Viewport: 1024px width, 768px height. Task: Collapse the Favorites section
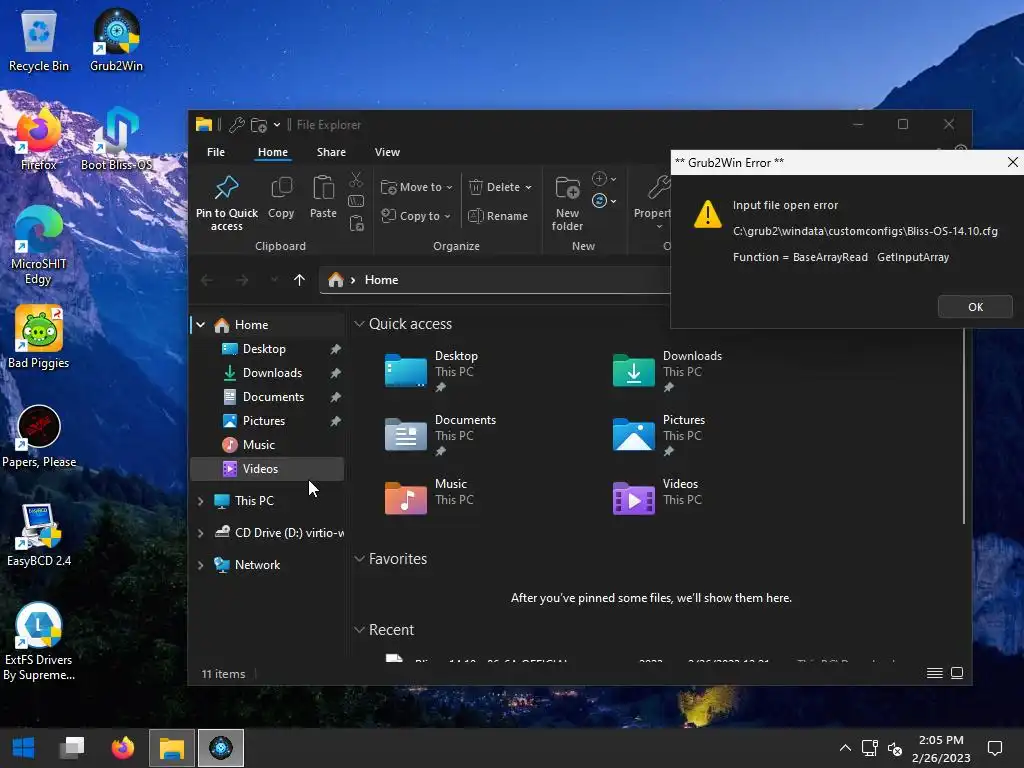coord(359,559)
